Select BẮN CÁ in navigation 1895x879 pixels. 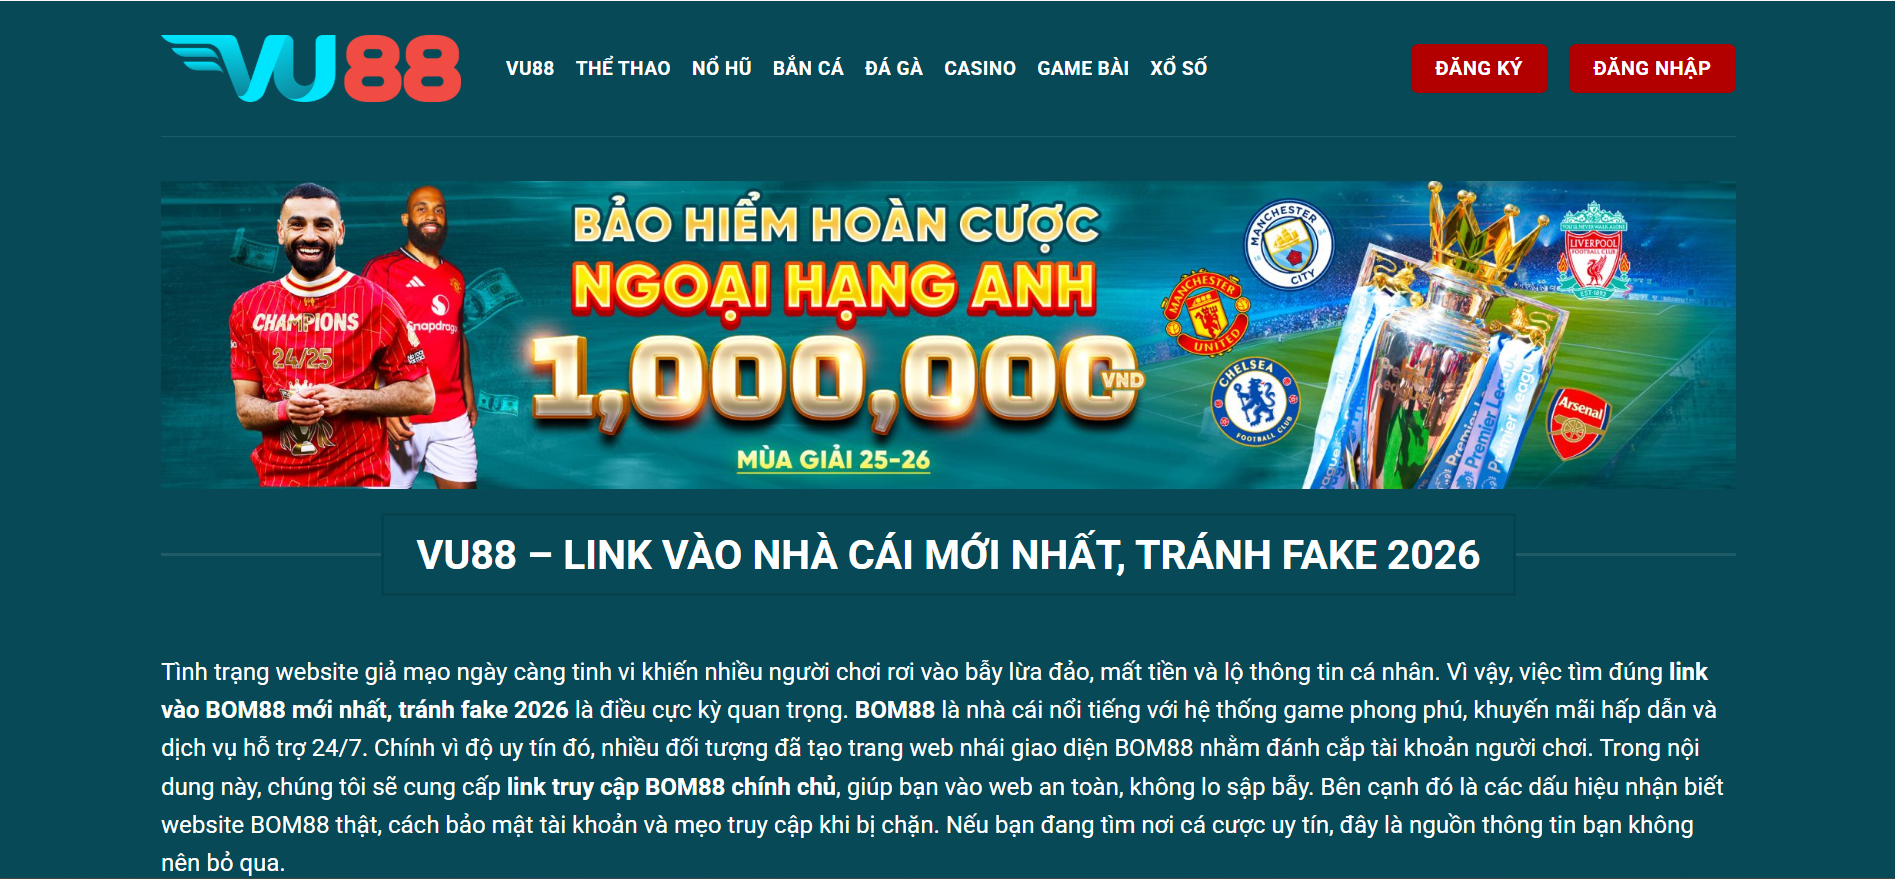(x=808, y=68)
